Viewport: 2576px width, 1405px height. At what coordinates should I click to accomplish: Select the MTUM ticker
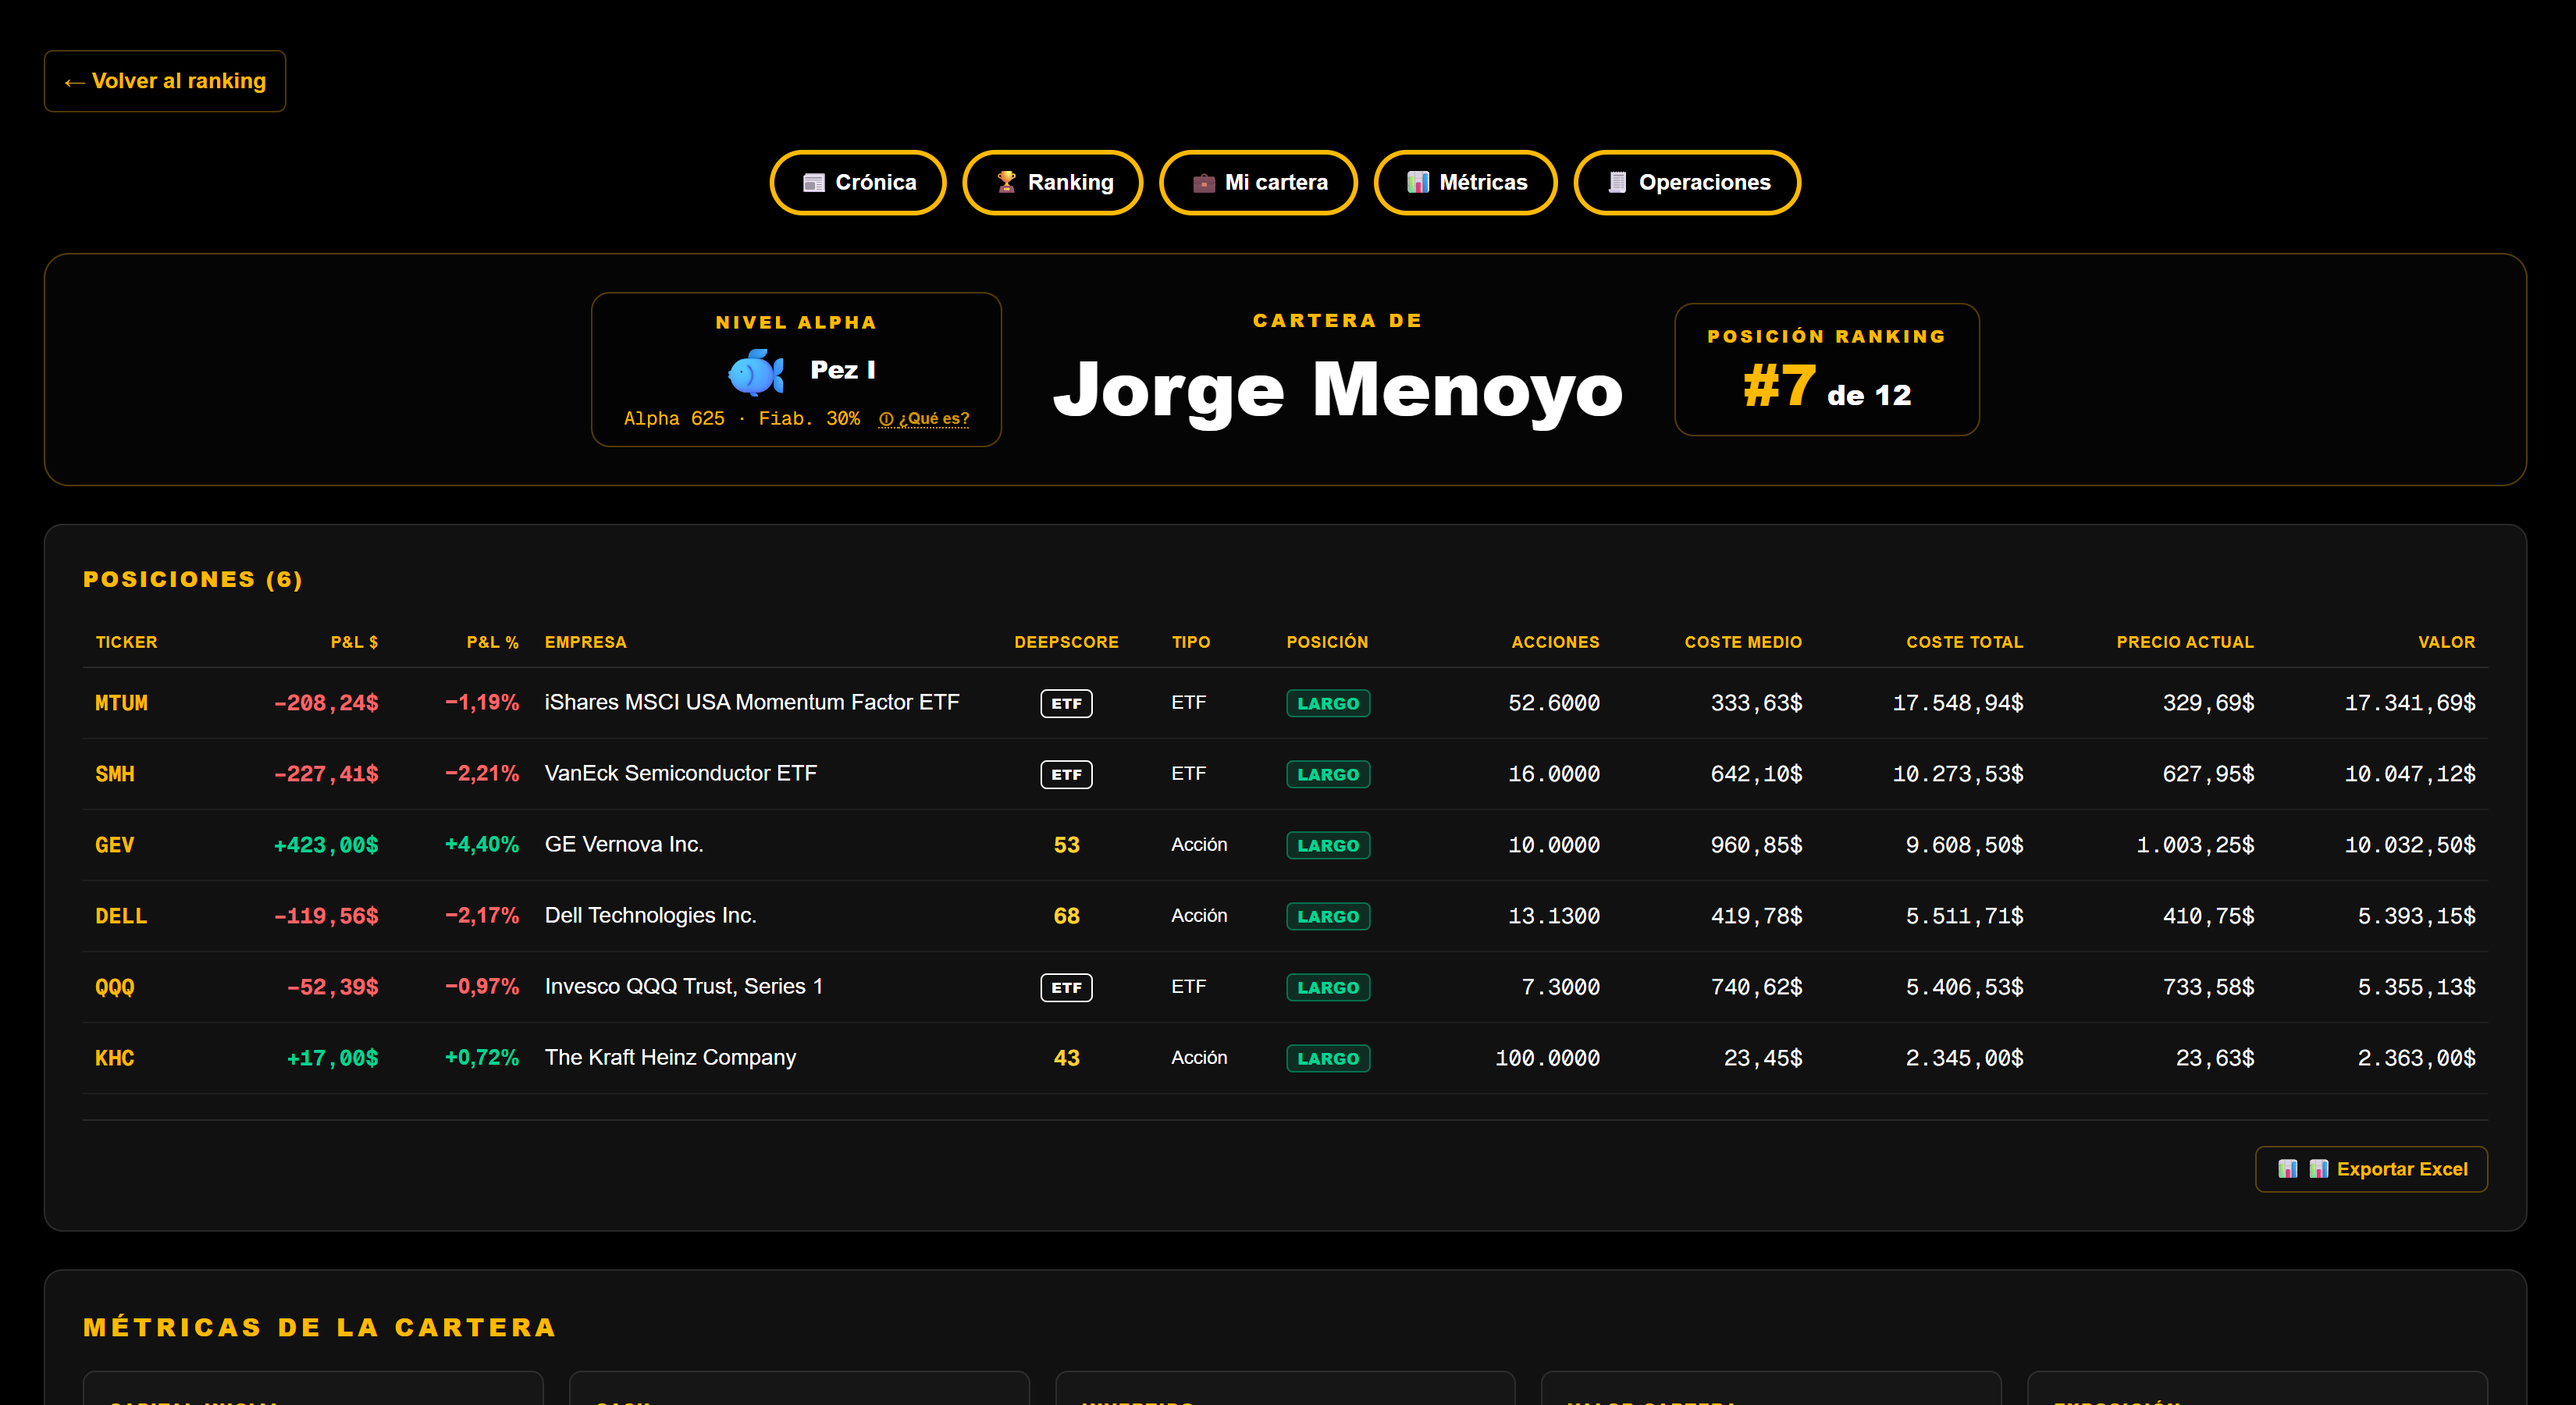121,703
